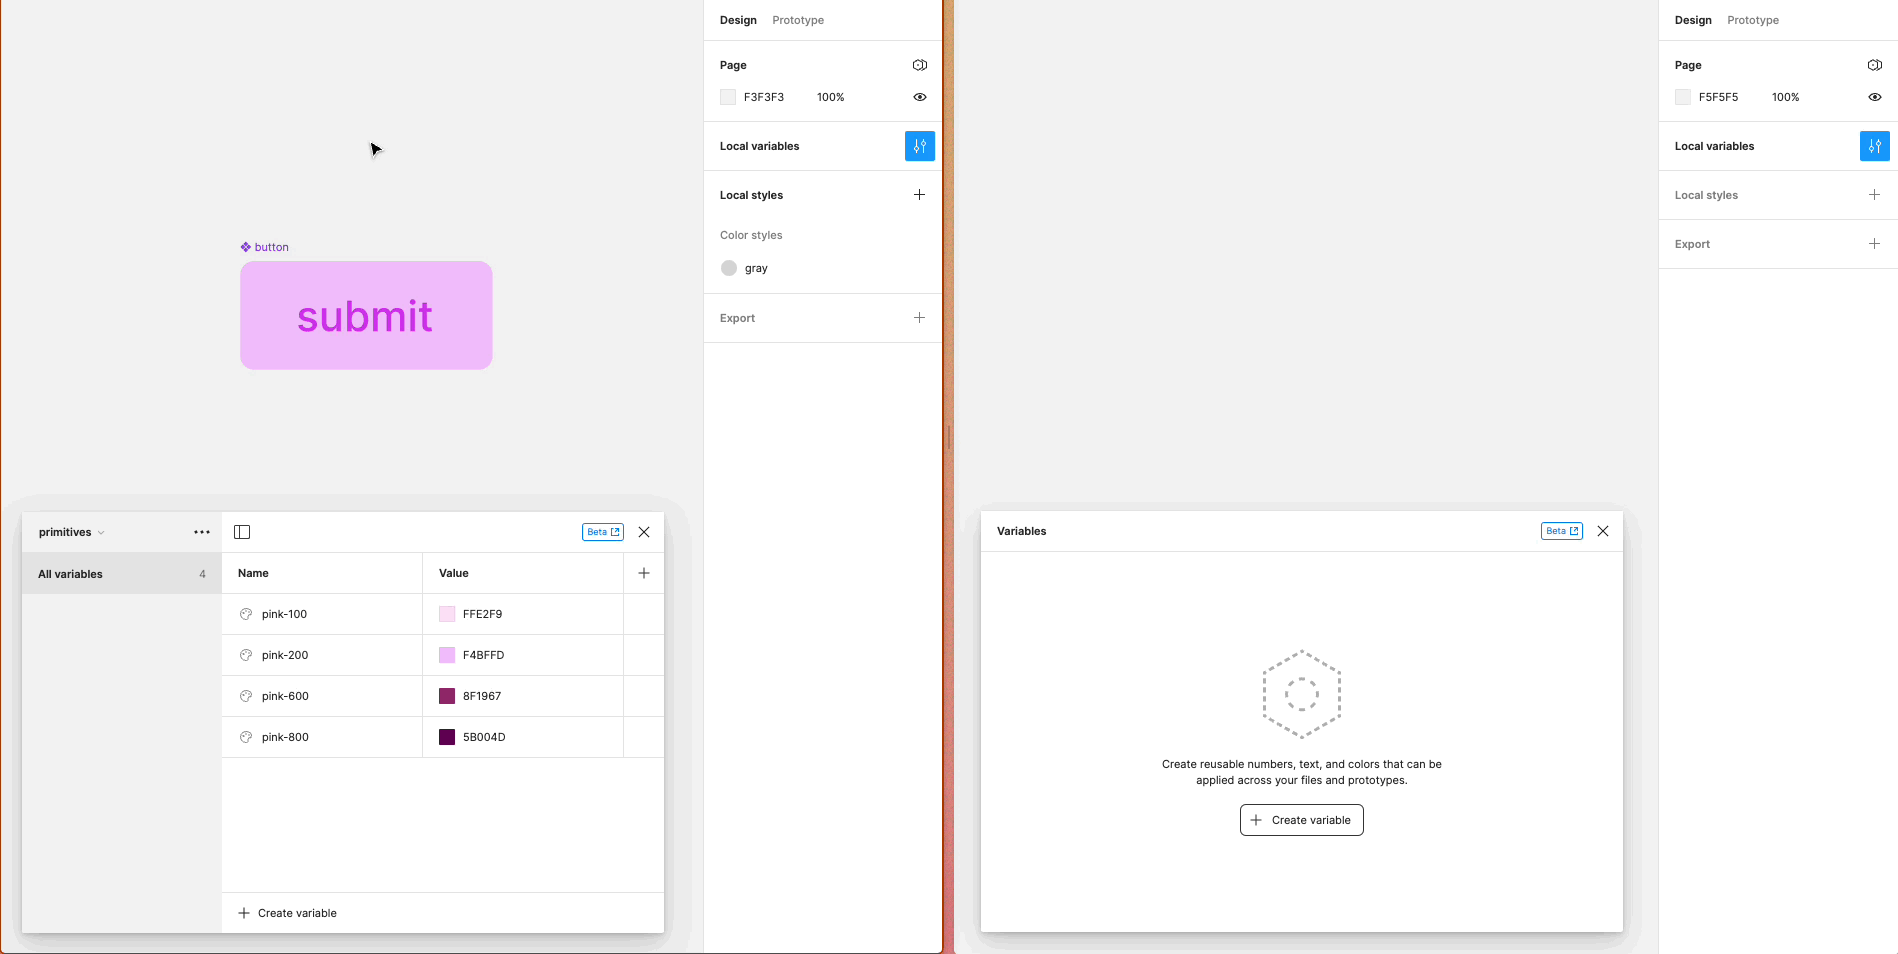Image resolution: width=1898 pixels, height=954 pixels.
Task: Add new mode column with plus icon
Action: (x=644, y=573)
